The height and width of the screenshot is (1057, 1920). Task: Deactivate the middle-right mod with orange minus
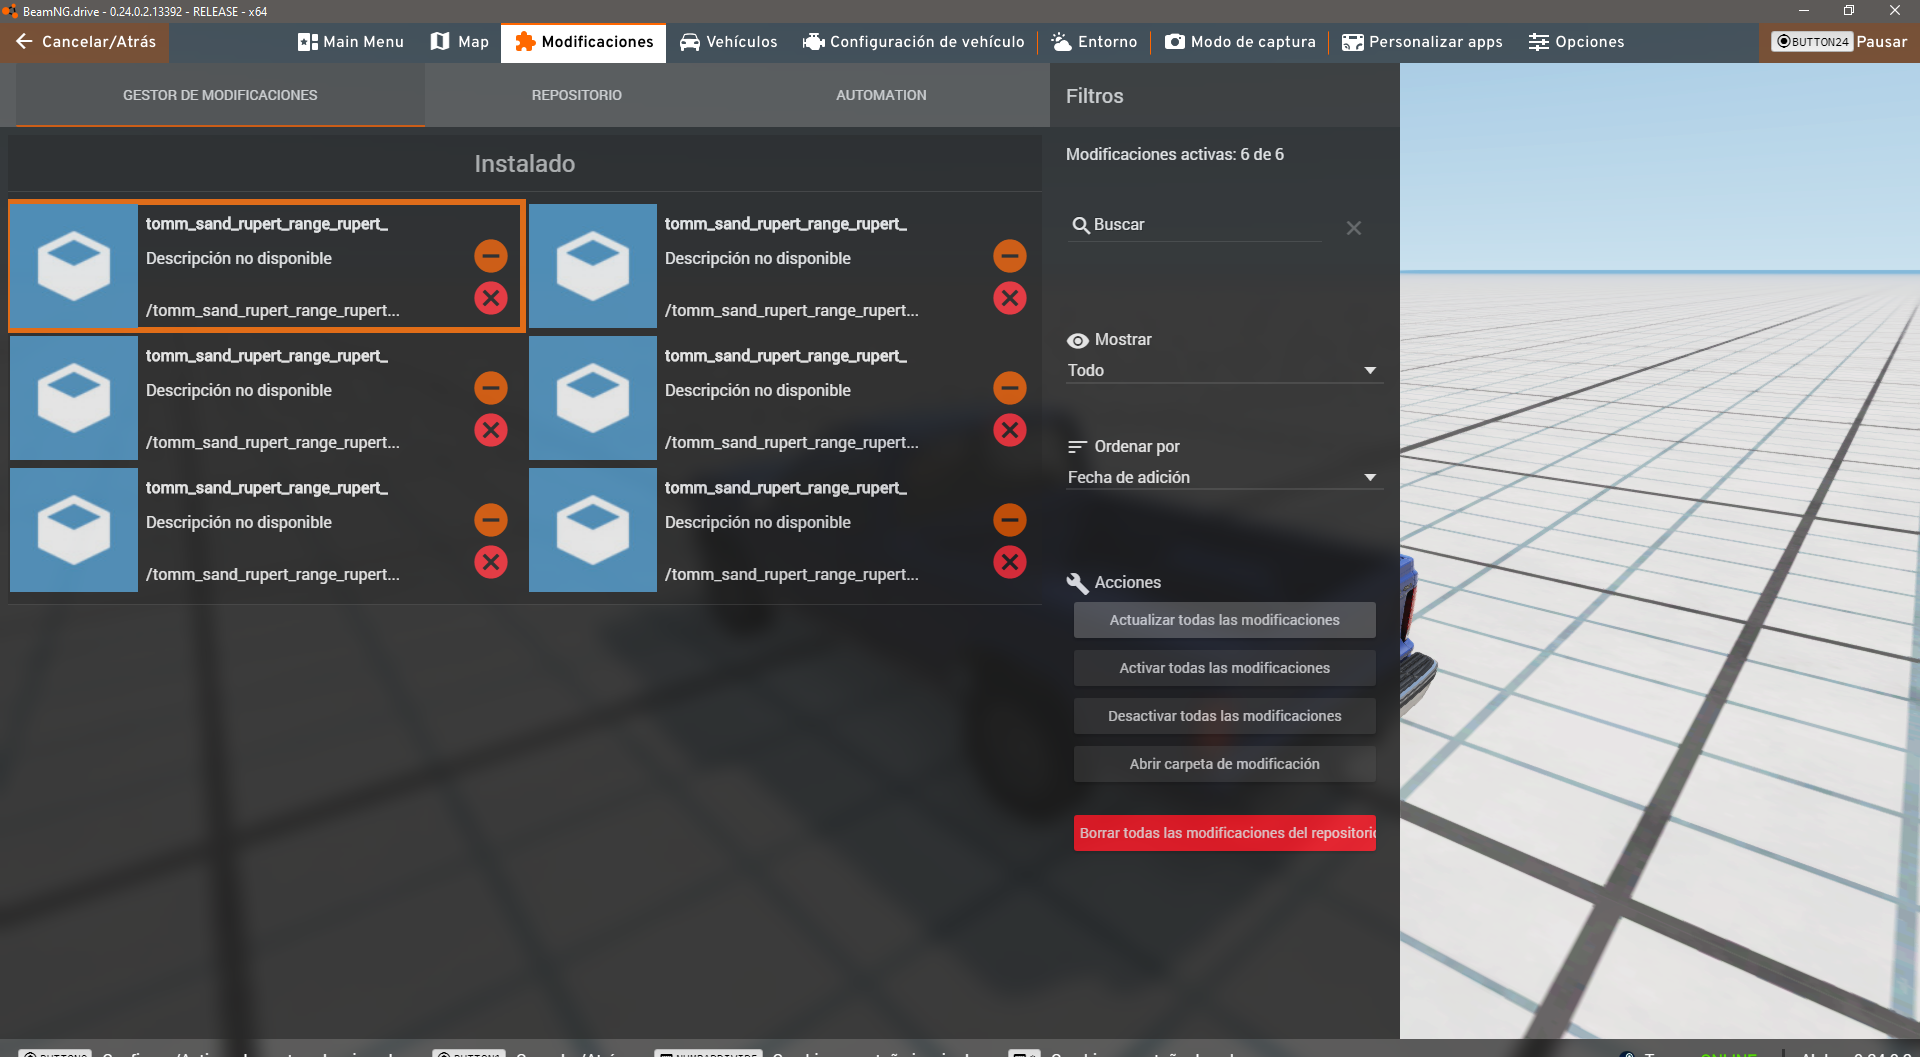tap(1010, 388)
